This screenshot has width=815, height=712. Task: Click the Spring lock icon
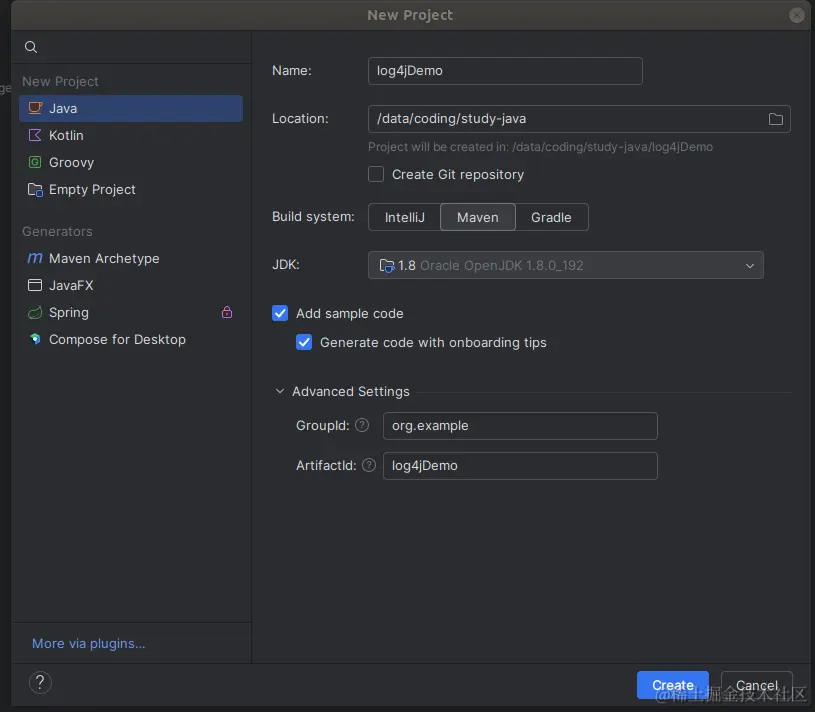point(227,312)
